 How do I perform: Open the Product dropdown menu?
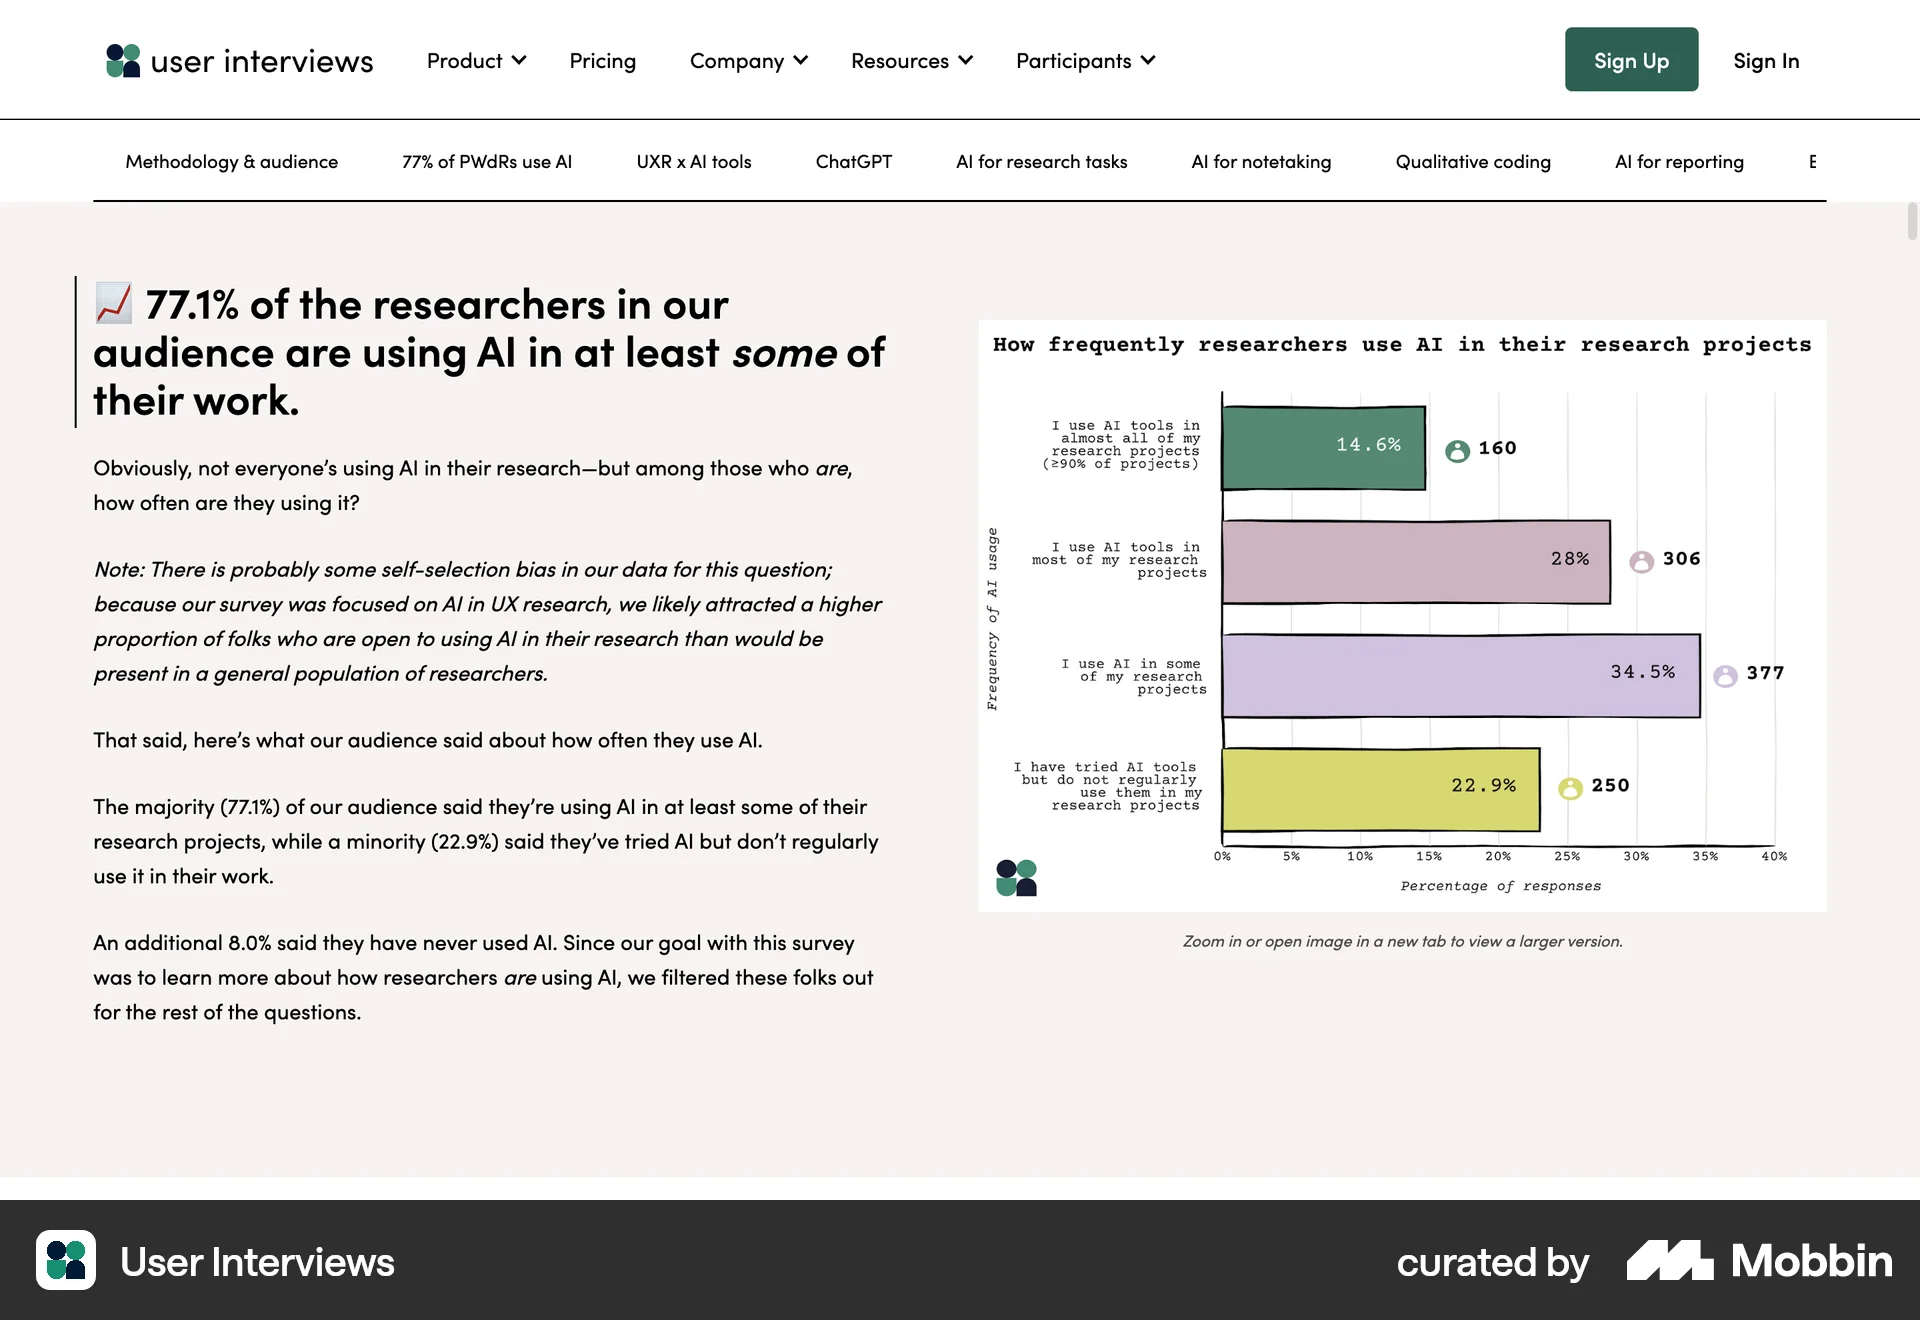476,60
